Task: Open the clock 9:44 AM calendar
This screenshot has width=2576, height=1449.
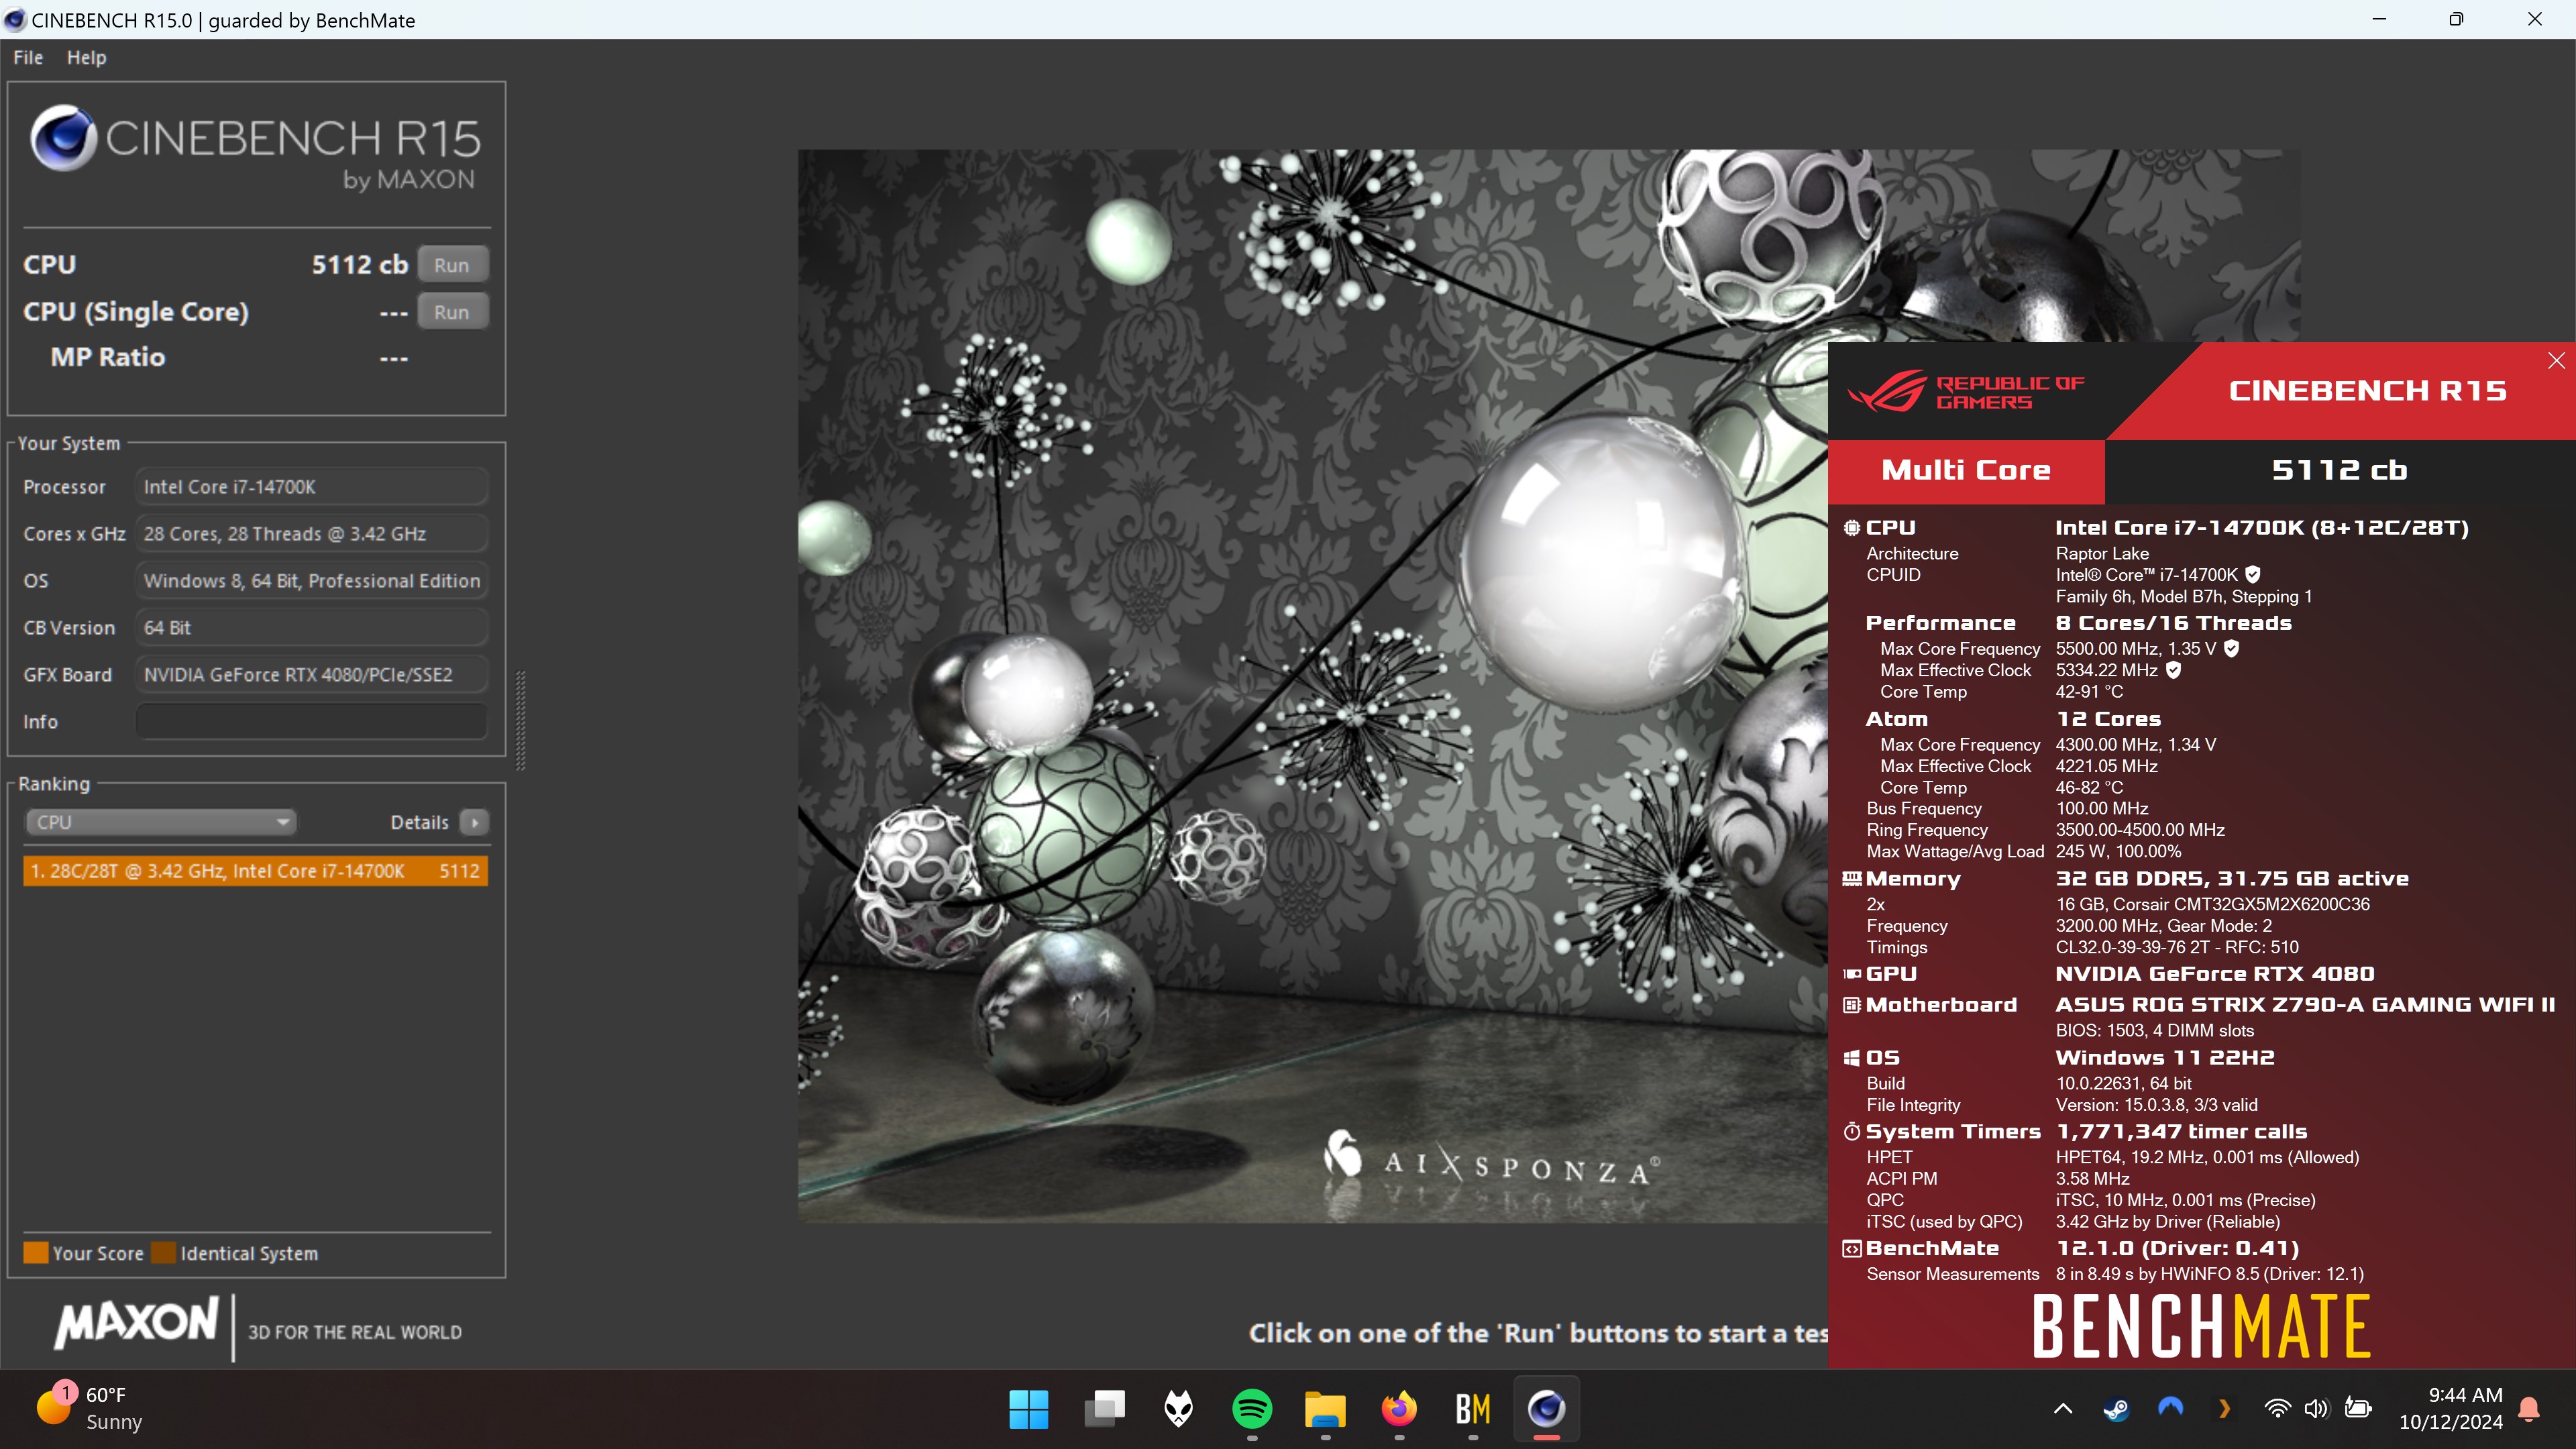Action: [x=2450, y=1408]
